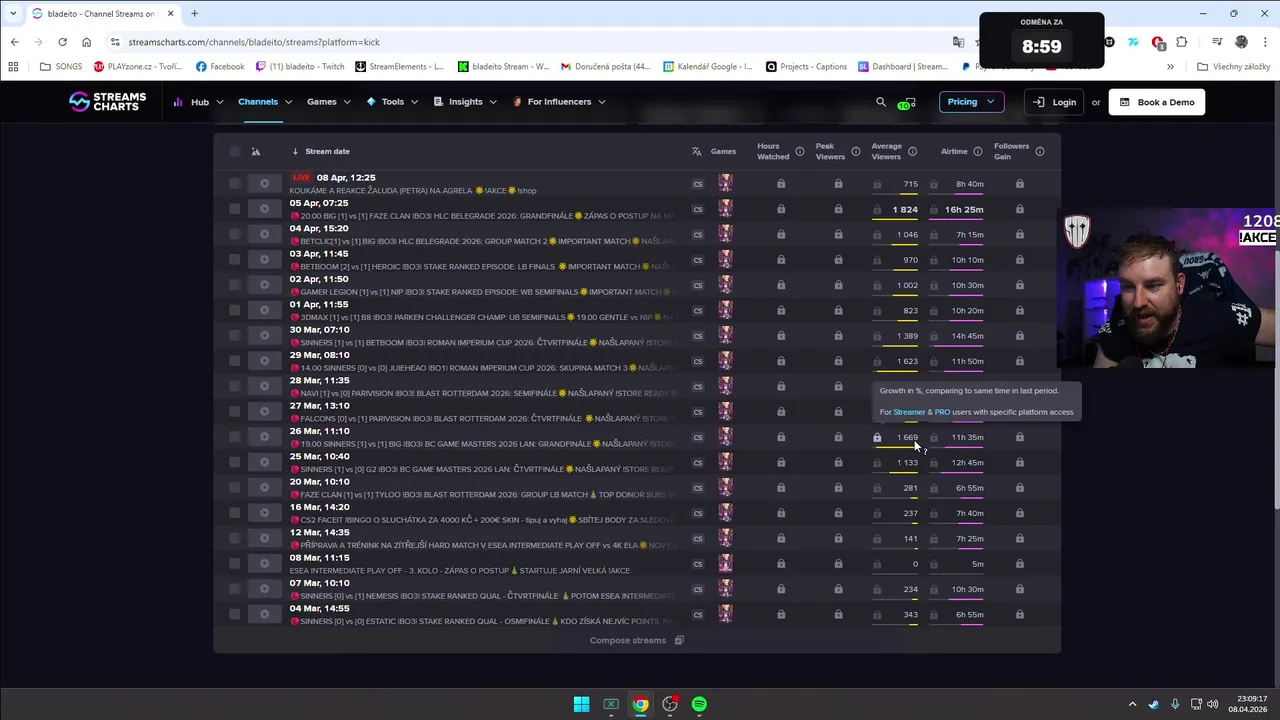Click Peak Viewers lock on the 01 Apr row
Screen dimensions: 1280x720
(x=838, y=311)
